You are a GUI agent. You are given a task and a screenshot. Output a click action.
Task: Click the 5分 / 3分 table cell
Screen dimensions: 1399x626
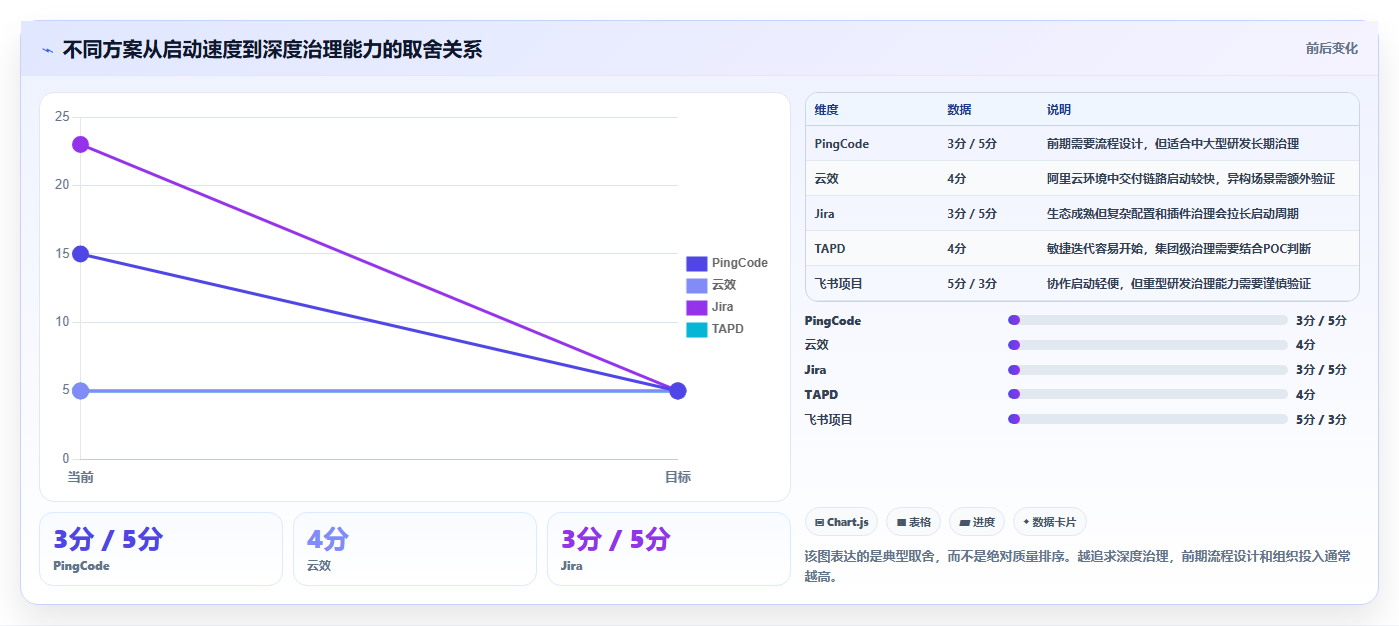(972, 284)
